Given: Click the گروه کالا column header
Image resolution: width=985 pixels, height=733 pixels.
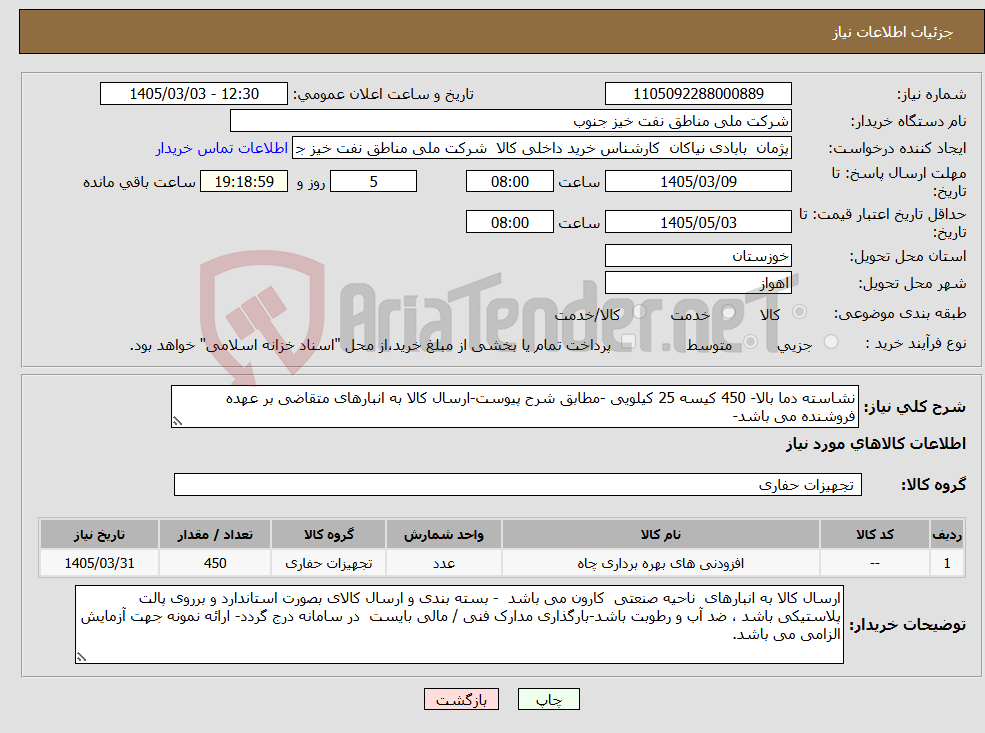Looking at the screenshot, I should [329, 535].
